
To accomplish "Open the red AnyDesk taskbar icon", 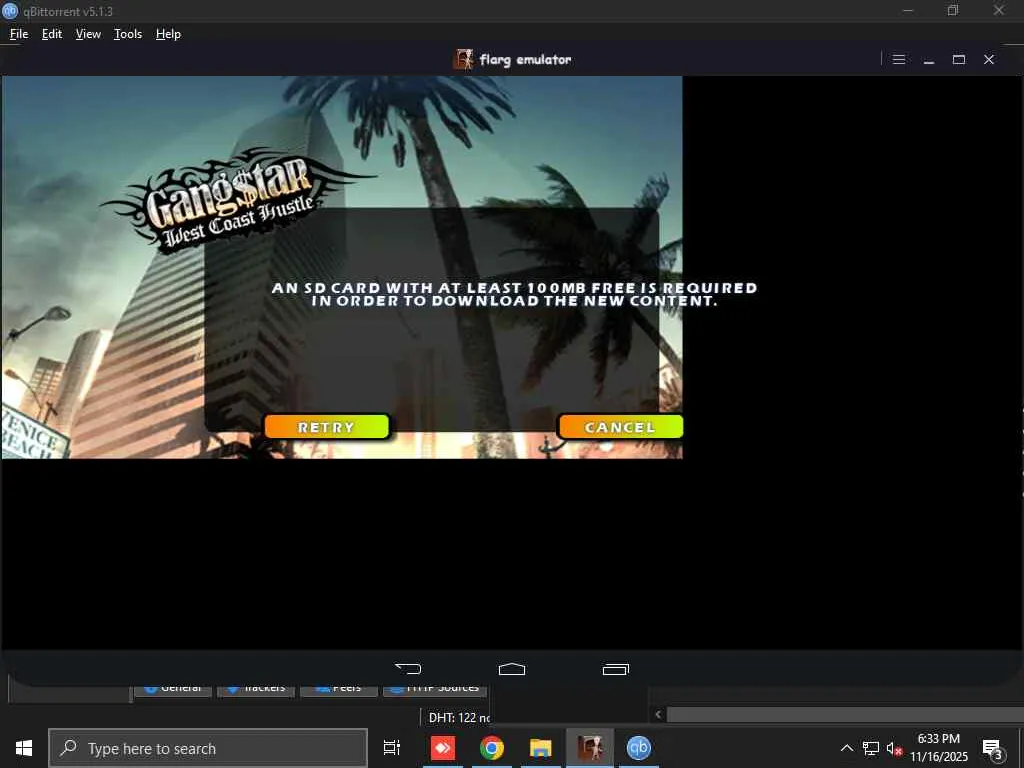I will (x=443, y=748).
